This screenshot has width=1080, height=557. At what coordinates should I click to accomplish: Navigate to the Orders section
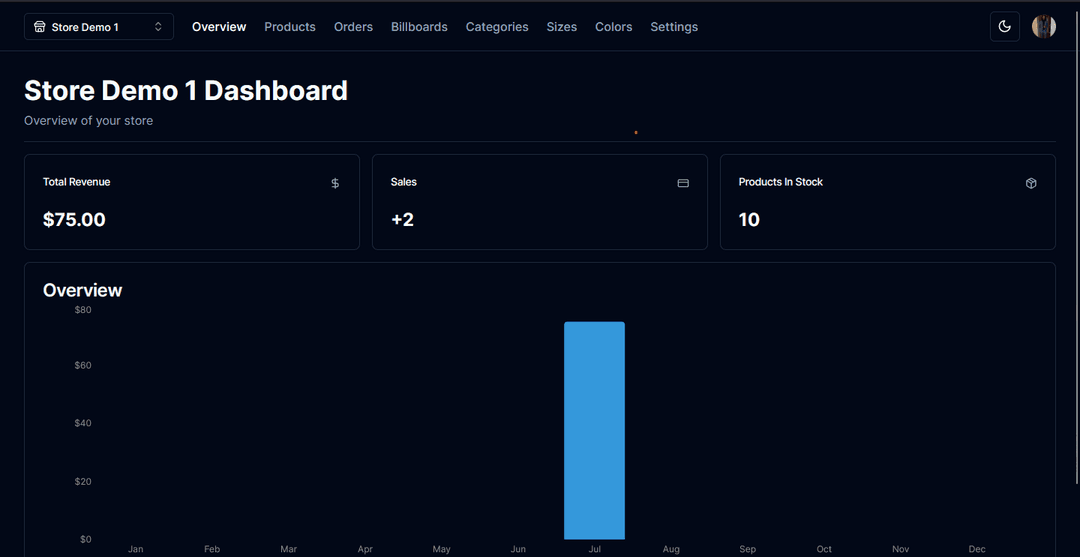[353, 27]
